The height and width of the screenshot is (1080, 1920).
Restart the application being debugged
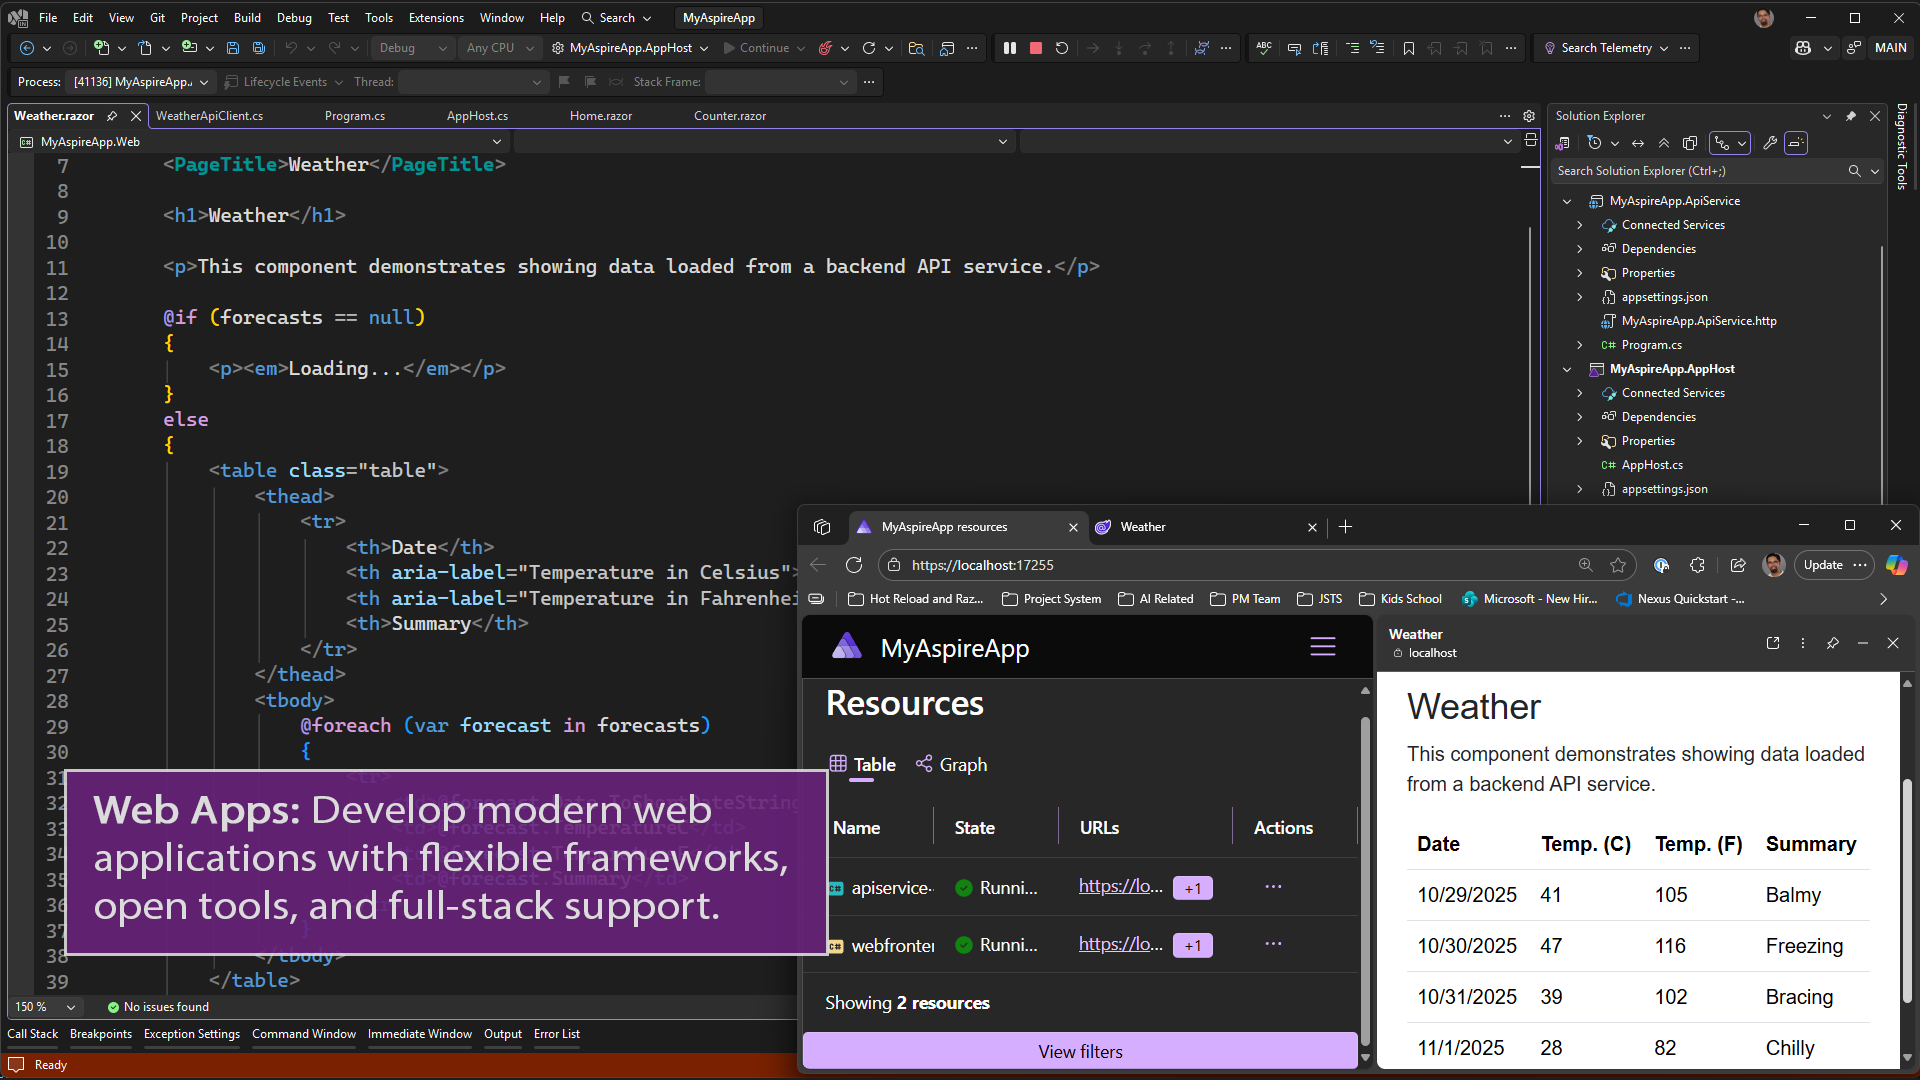[x=1061, y=48]
